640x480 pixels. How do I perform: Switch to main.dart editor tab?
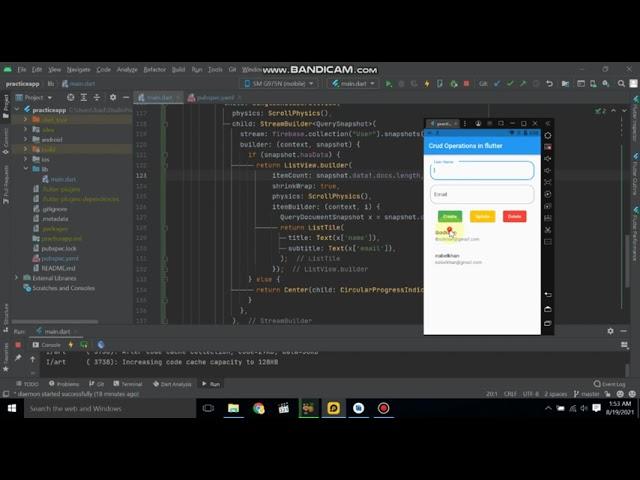tap(159, 98)
